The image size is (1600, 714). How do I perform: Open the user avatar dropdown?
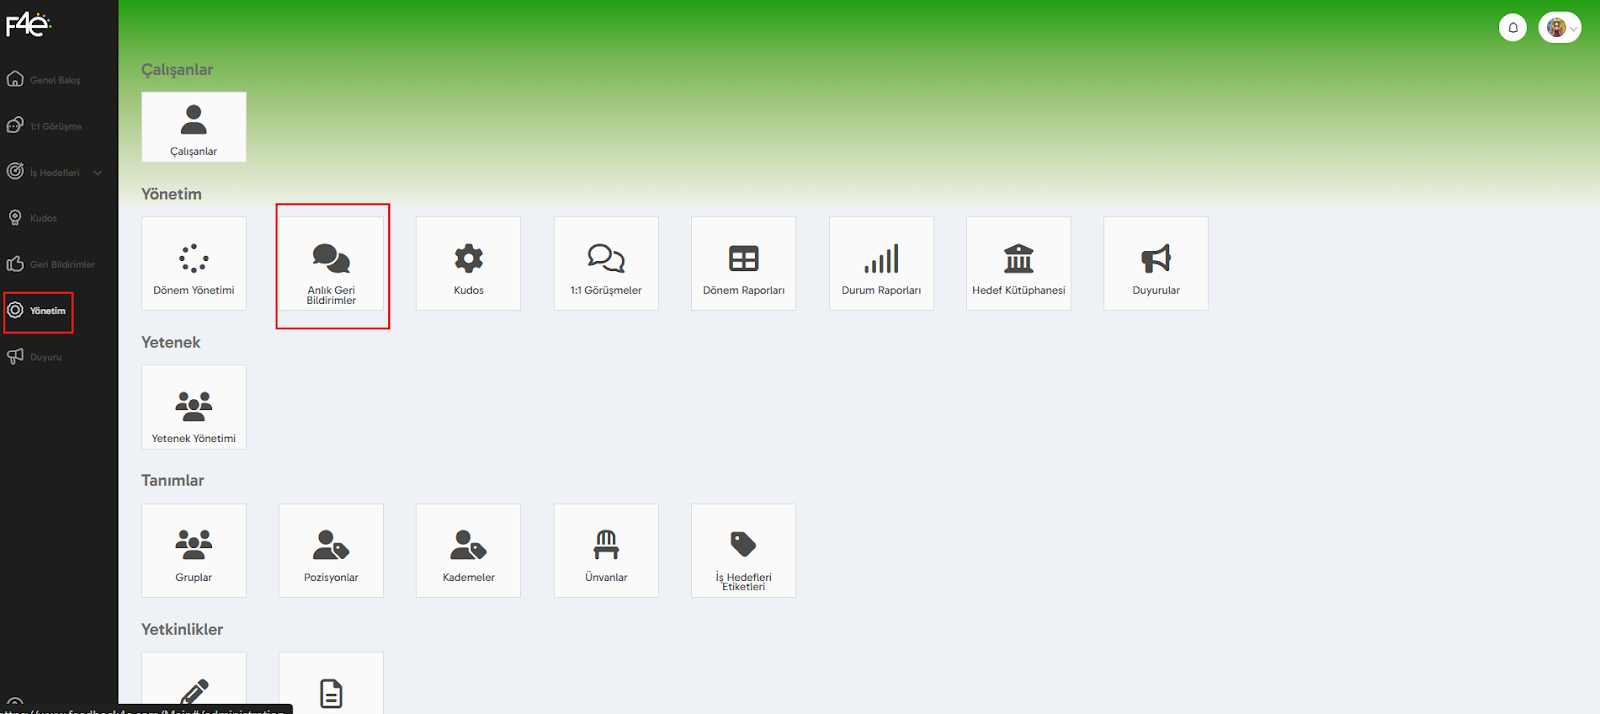pos(1560,28)
